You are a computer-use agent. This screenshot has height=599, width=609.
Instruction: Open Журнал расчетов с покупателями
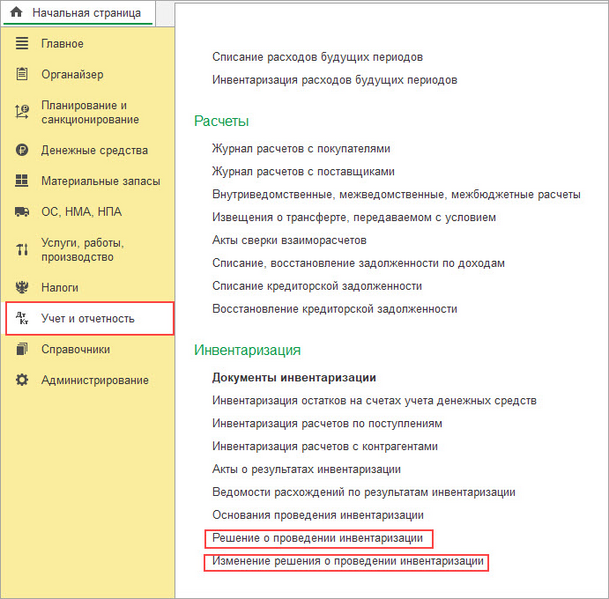[x=301, y=148]
